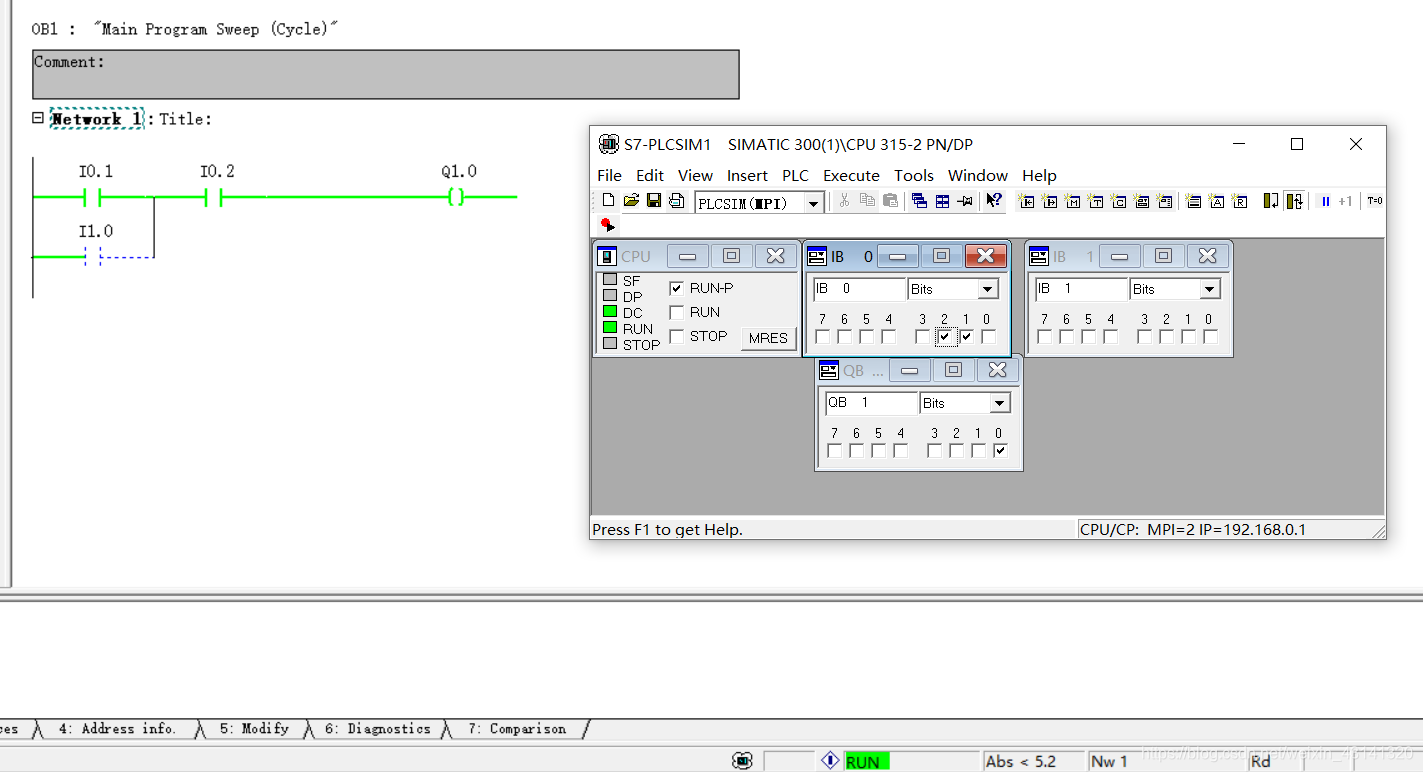Viewport: 1423px width, 772px height.
Task: Open a saved PLC simulation file
Action: 631,201
